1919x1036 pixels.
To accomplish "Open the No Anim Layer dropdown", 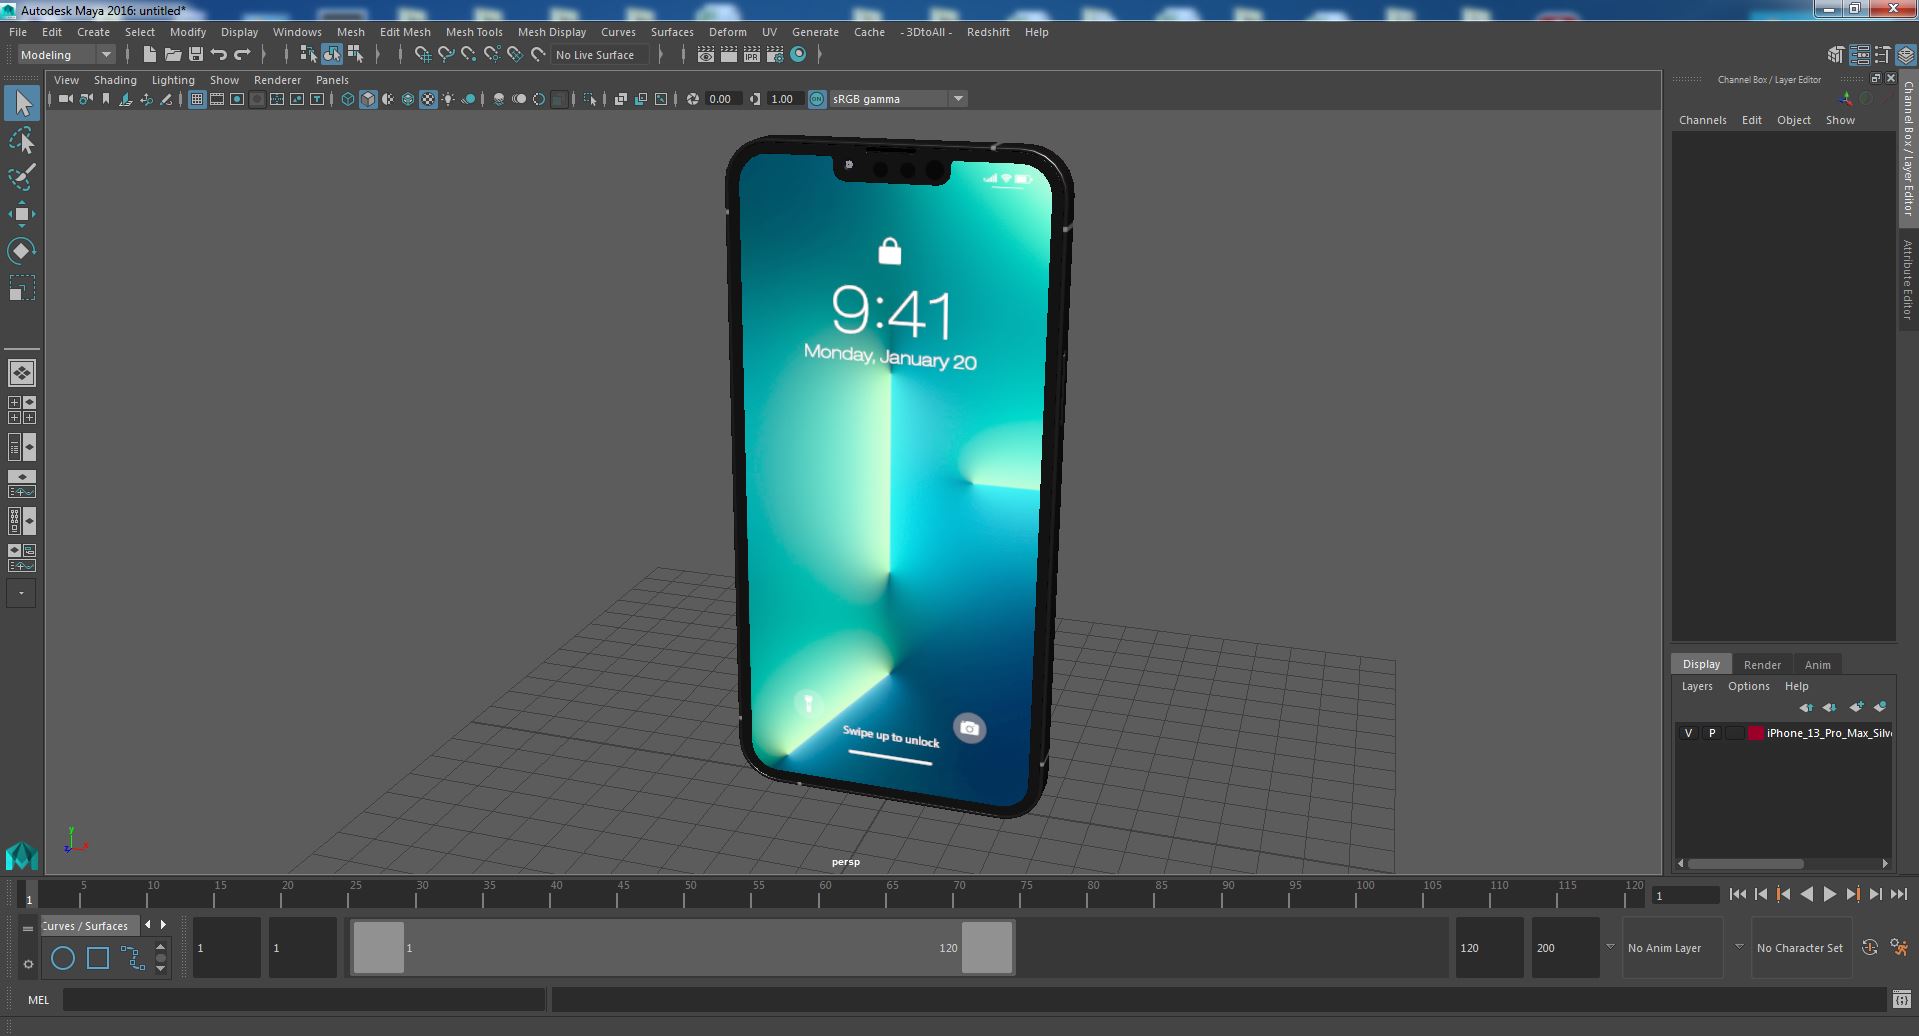I will coord(1673,948).
